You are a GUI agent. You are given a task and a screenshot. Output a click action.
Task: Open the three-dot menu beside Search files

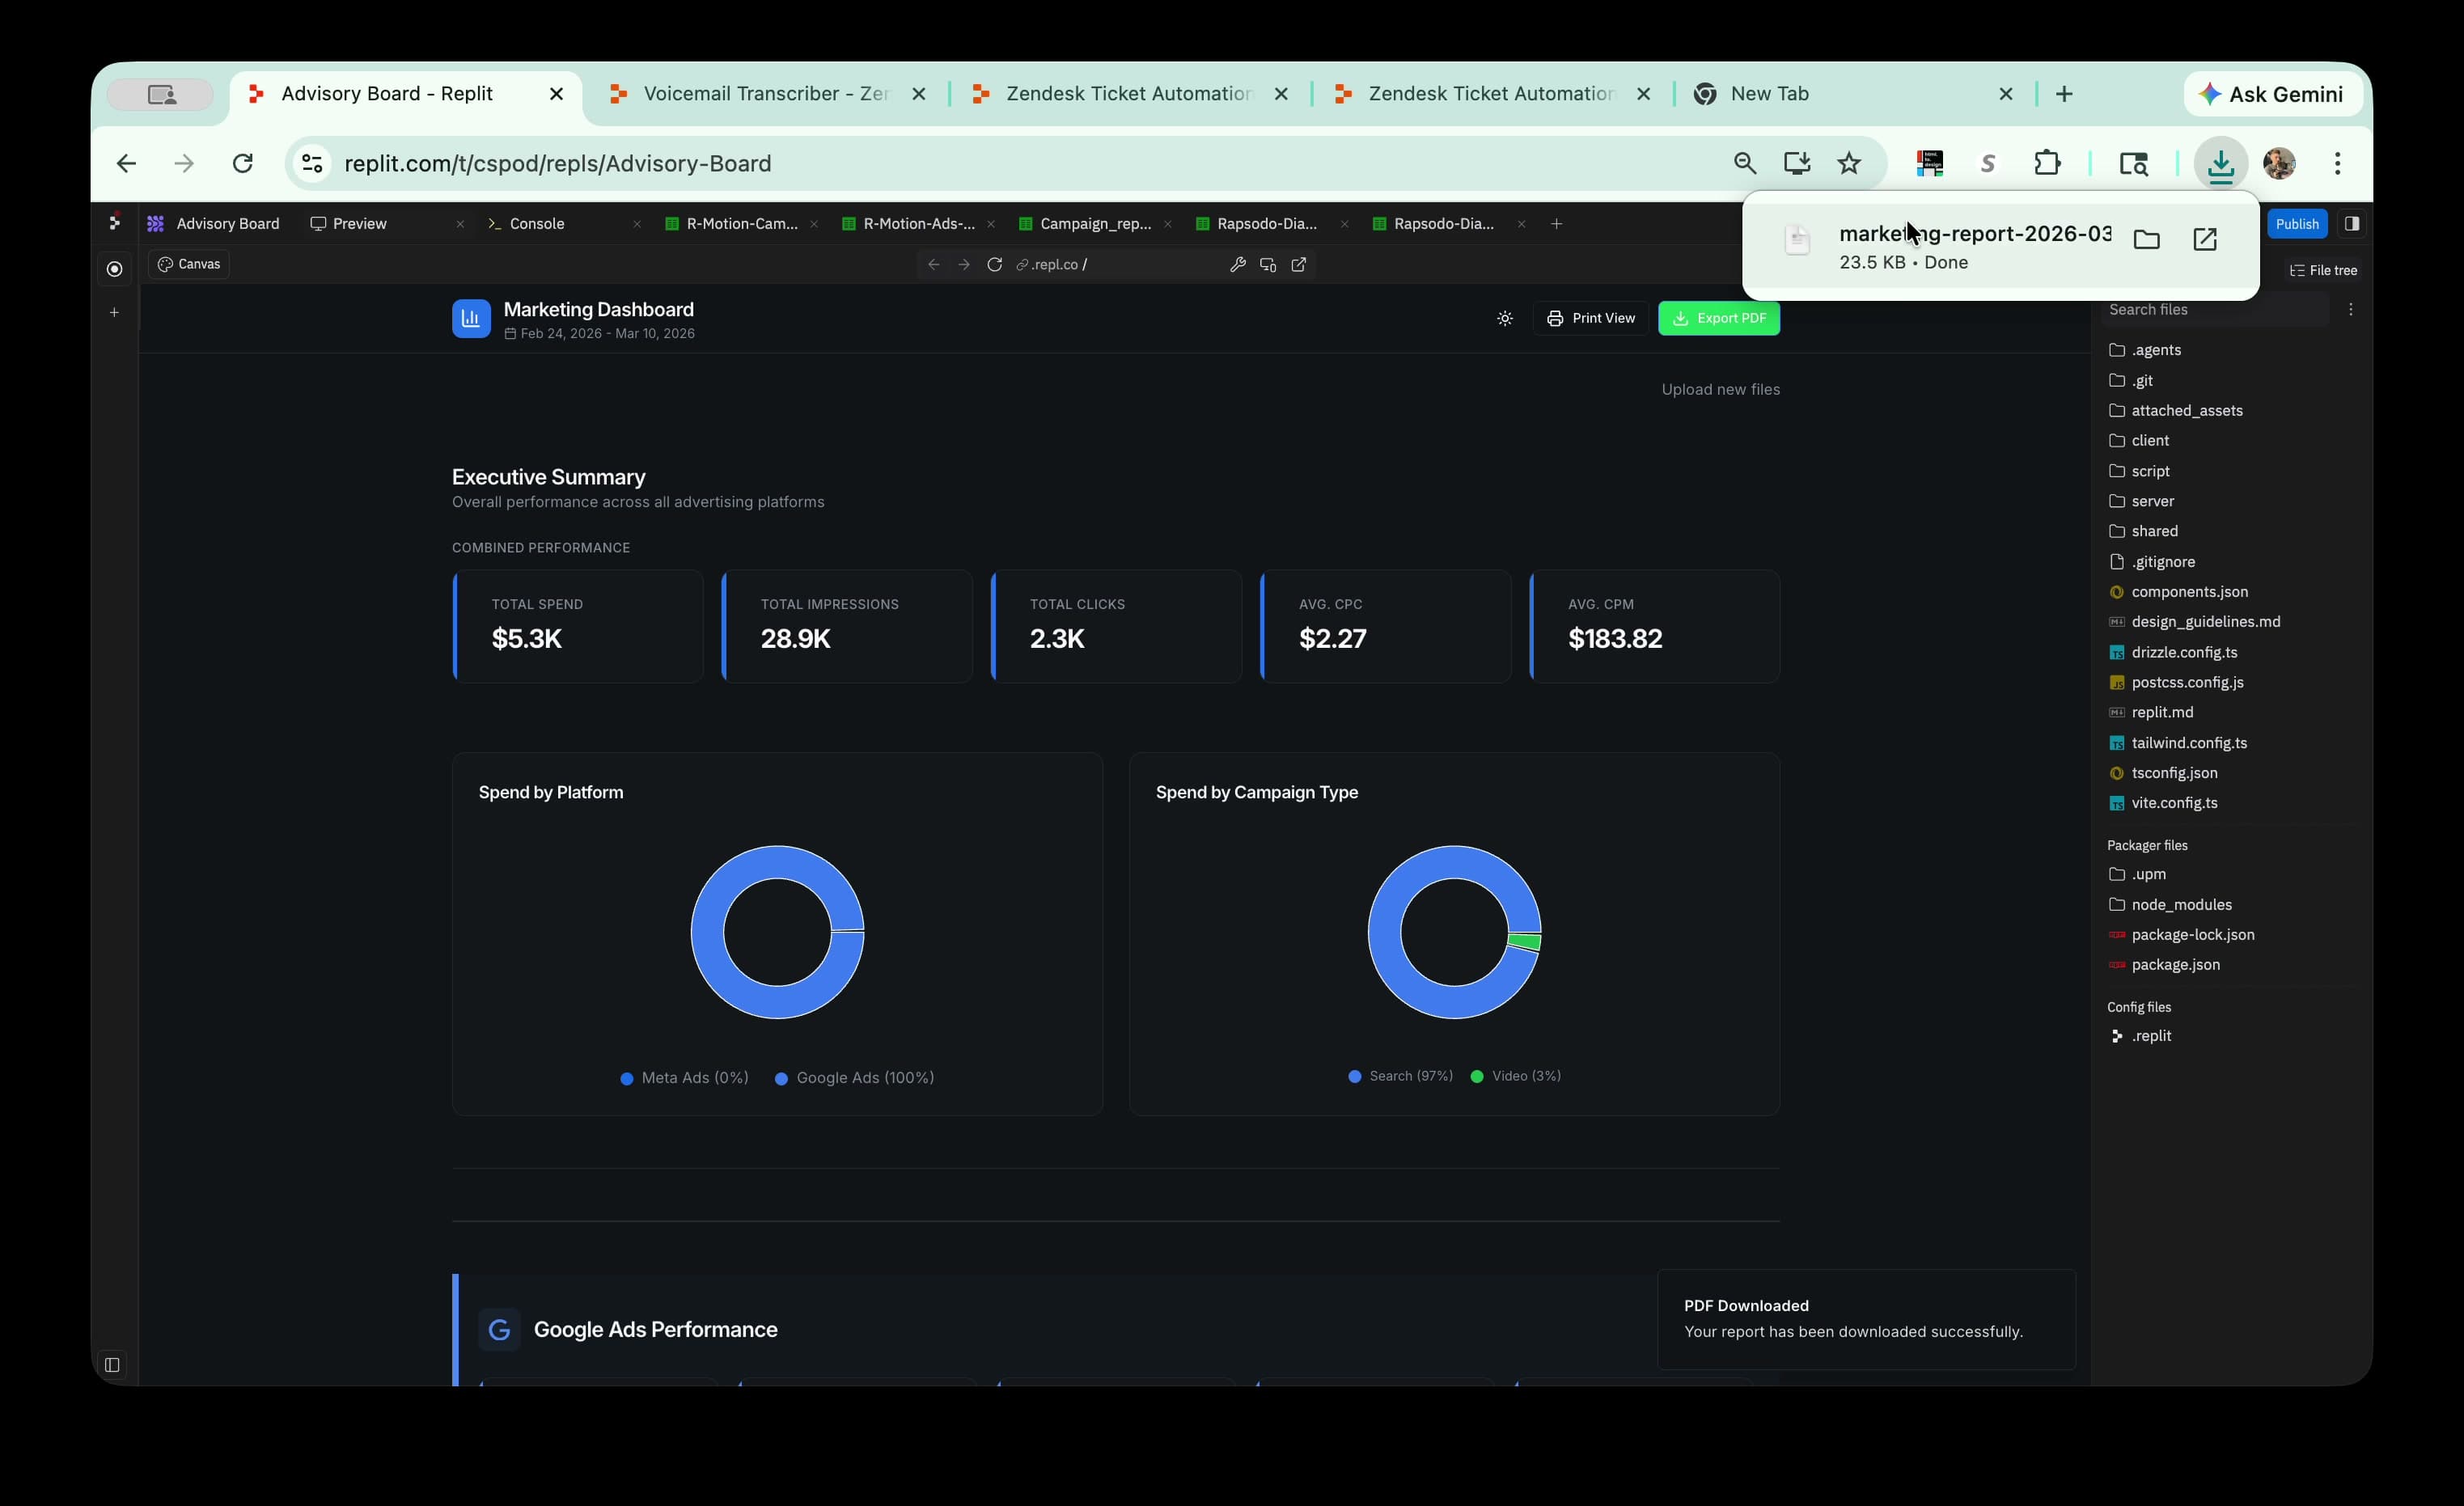click(x=2351, y=309)
